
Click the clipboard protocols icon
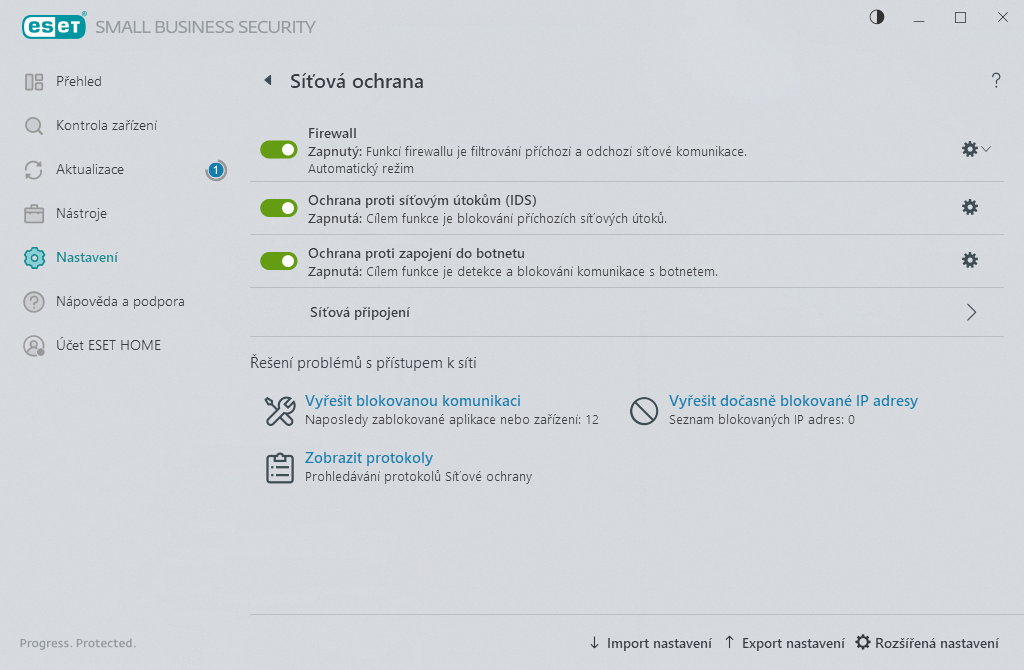280,468
